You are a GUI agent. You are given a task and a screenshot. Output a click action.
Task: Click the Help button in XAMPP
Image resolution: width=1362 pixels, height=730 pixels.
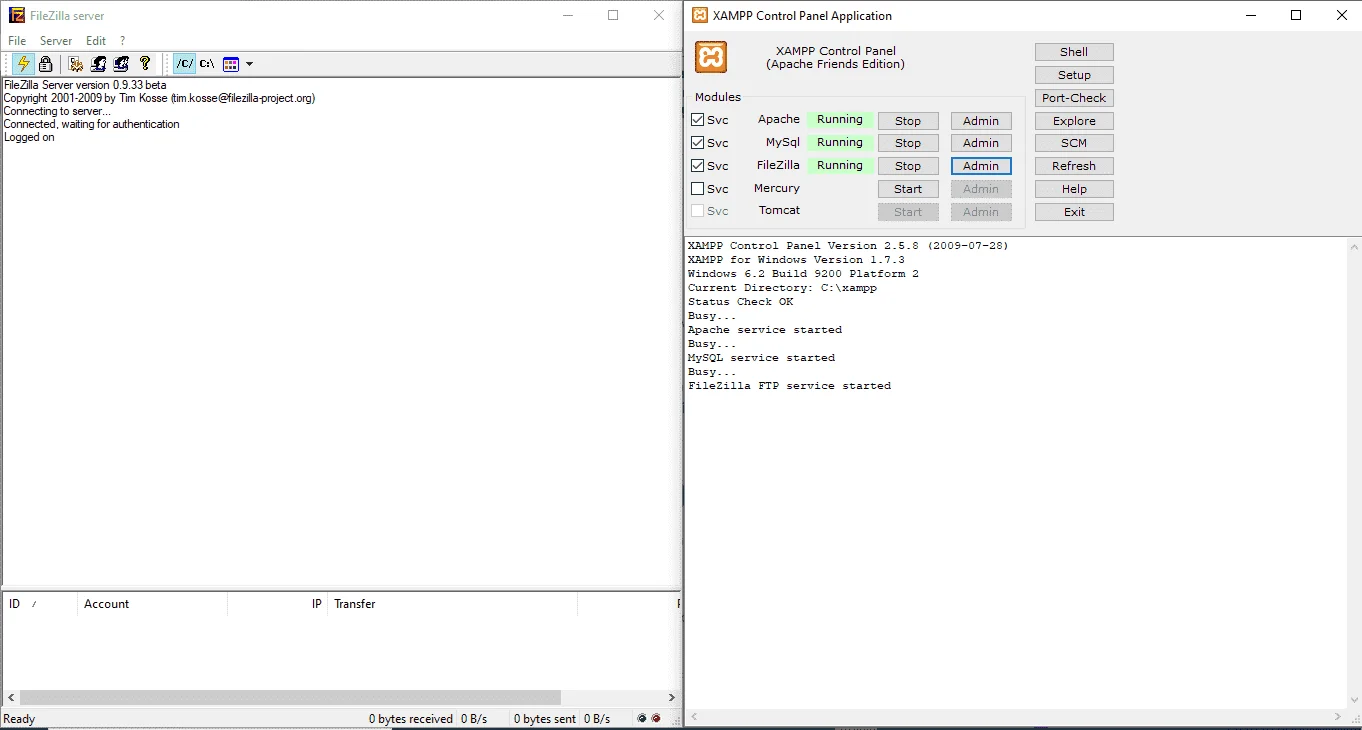coord(1074,189)
